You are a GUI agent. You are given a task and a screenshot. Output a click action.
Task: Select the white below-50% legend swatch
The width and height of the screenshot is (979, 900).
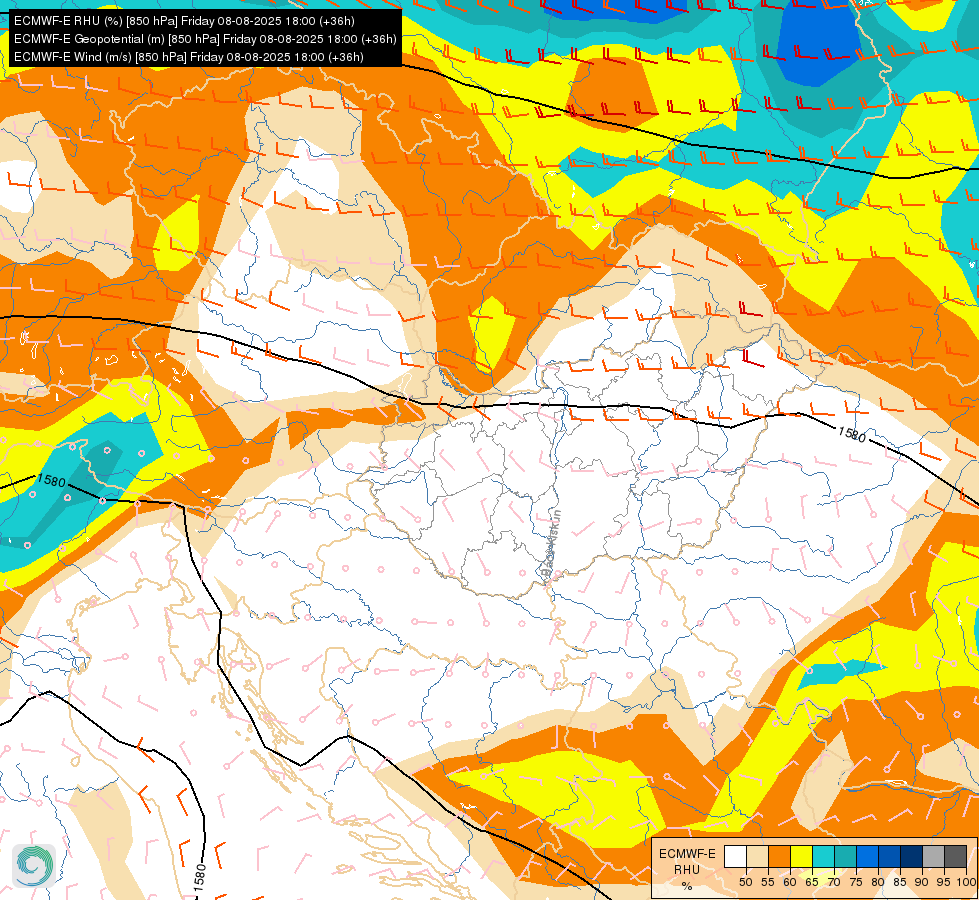point(735,856)
